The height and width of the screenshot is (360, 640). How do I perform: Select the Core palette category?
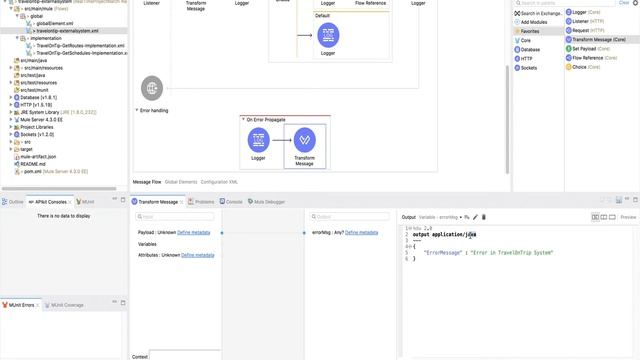[522, 40]
